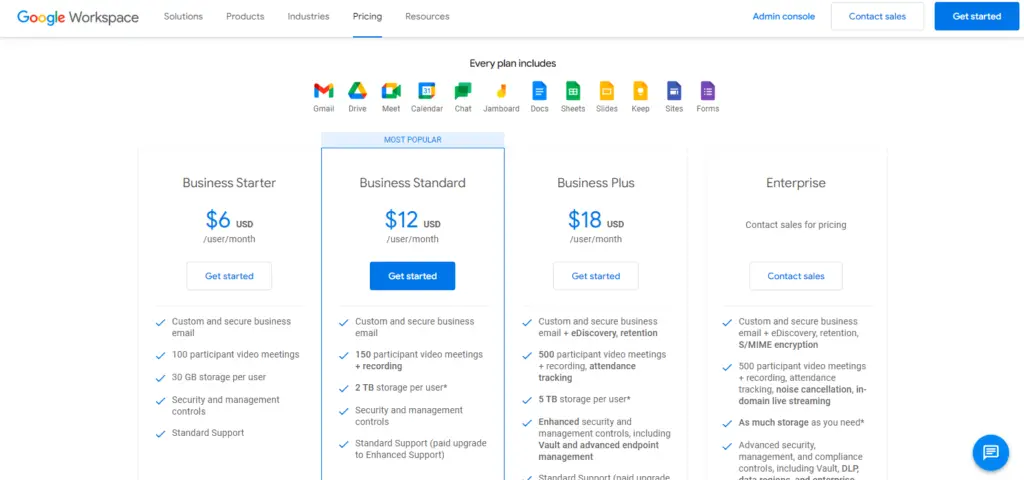Click 'Vault and advanced endpoint management' text
The height and width of the screenshot is (480, 1024).
[x=598, y=451]
